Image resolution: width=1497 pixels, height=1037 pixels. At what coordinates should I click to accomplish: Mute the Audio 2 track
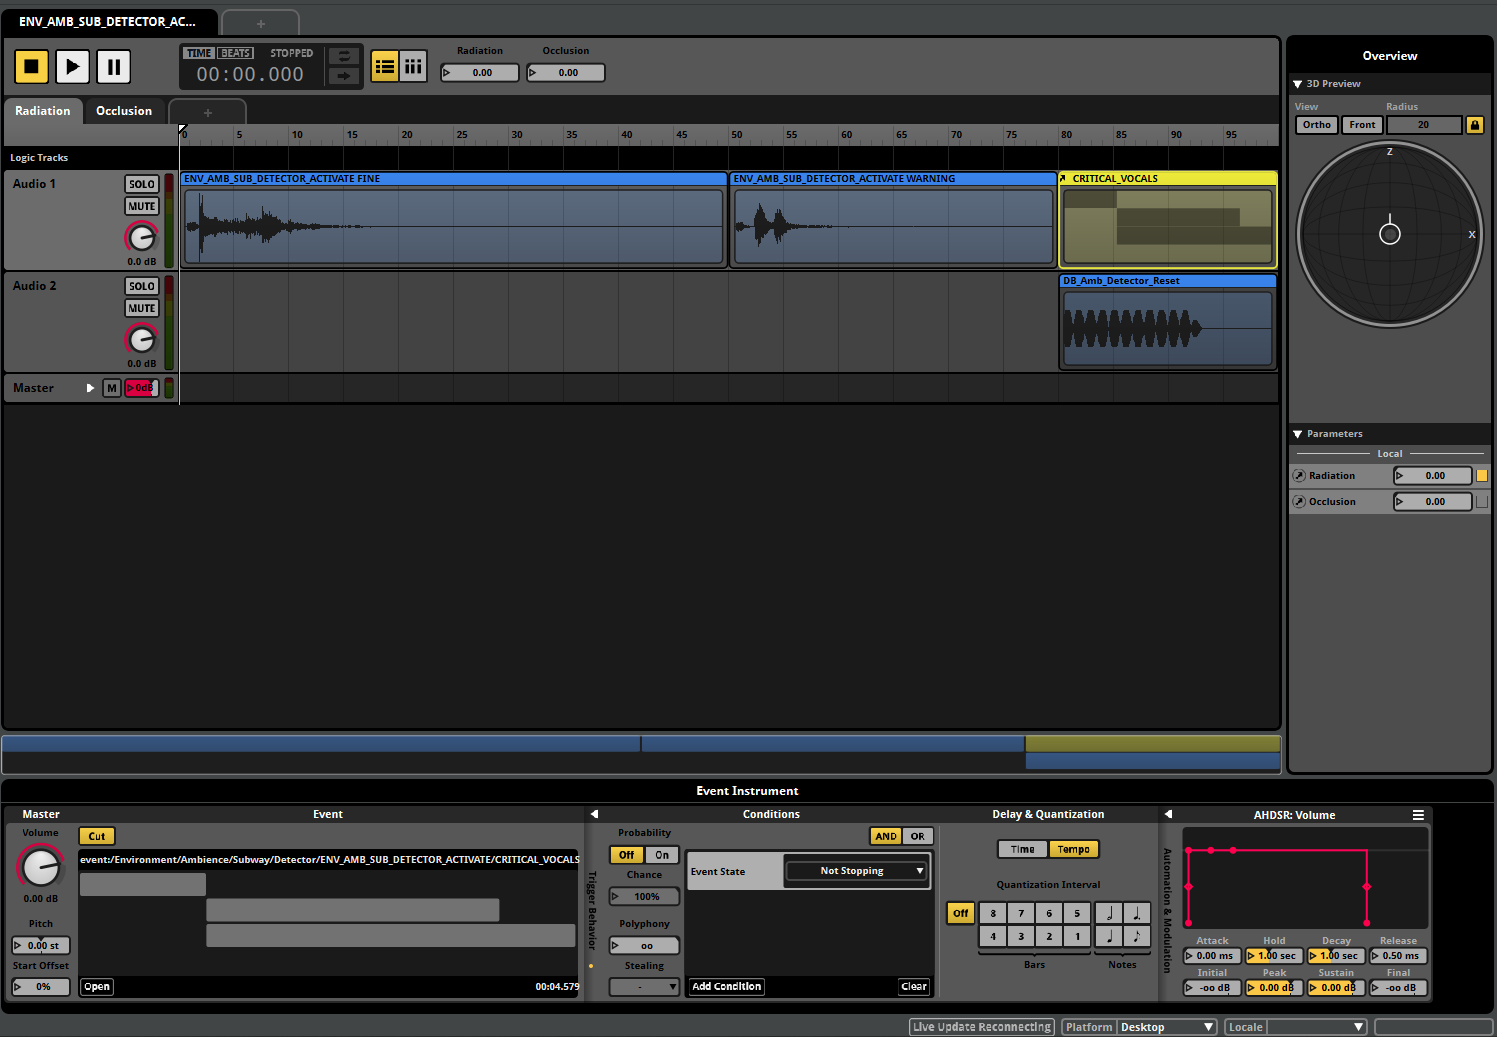tap(142, 308)
